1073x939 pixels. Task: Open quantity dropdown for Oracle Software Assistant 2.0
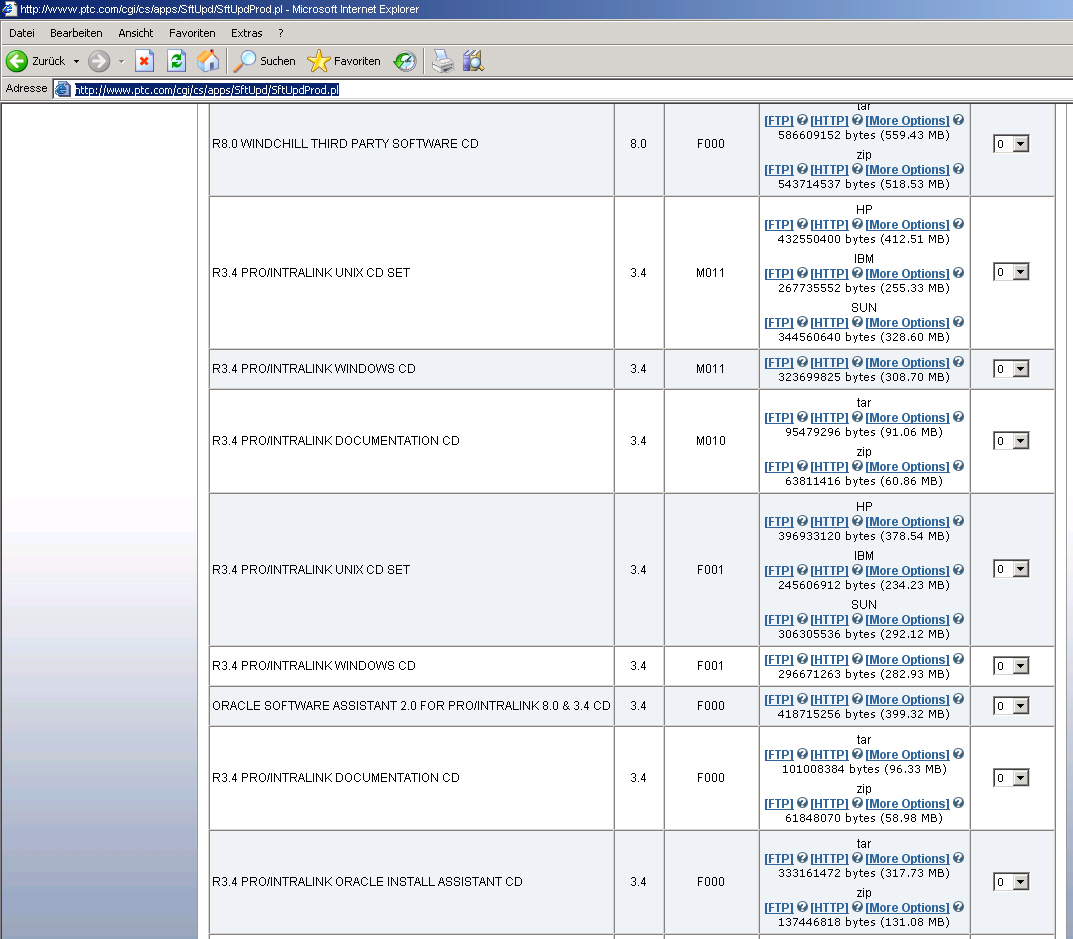click(1020, 706)
